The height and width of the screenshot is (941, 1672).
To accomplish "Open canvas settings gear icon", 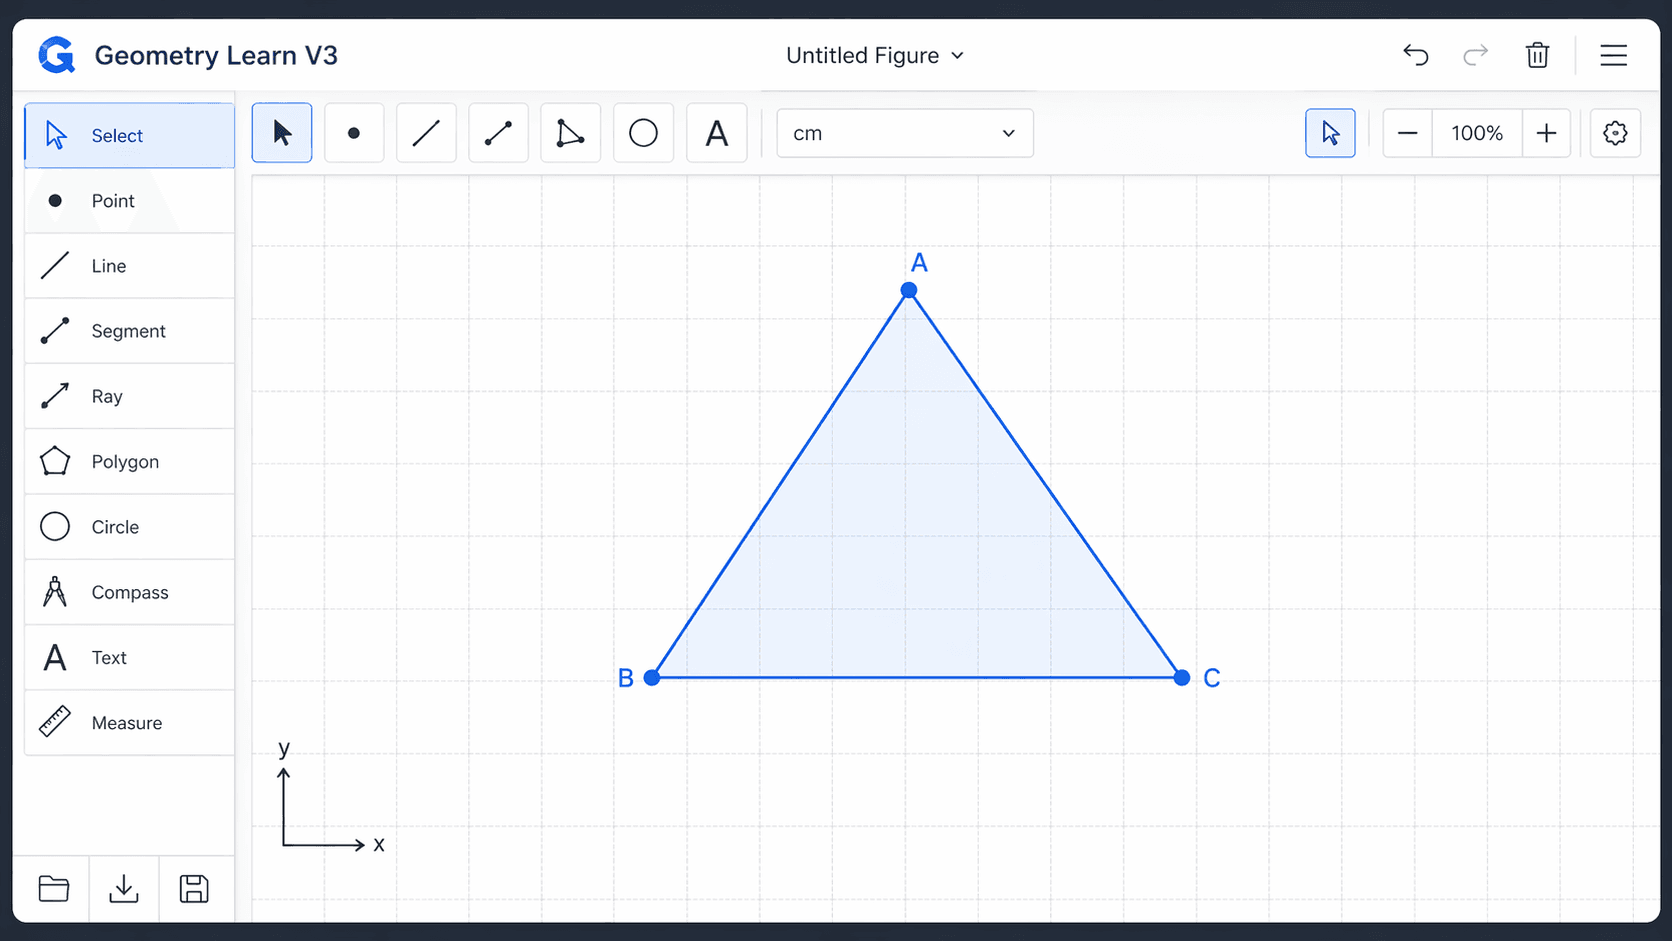I will 1615,133.
